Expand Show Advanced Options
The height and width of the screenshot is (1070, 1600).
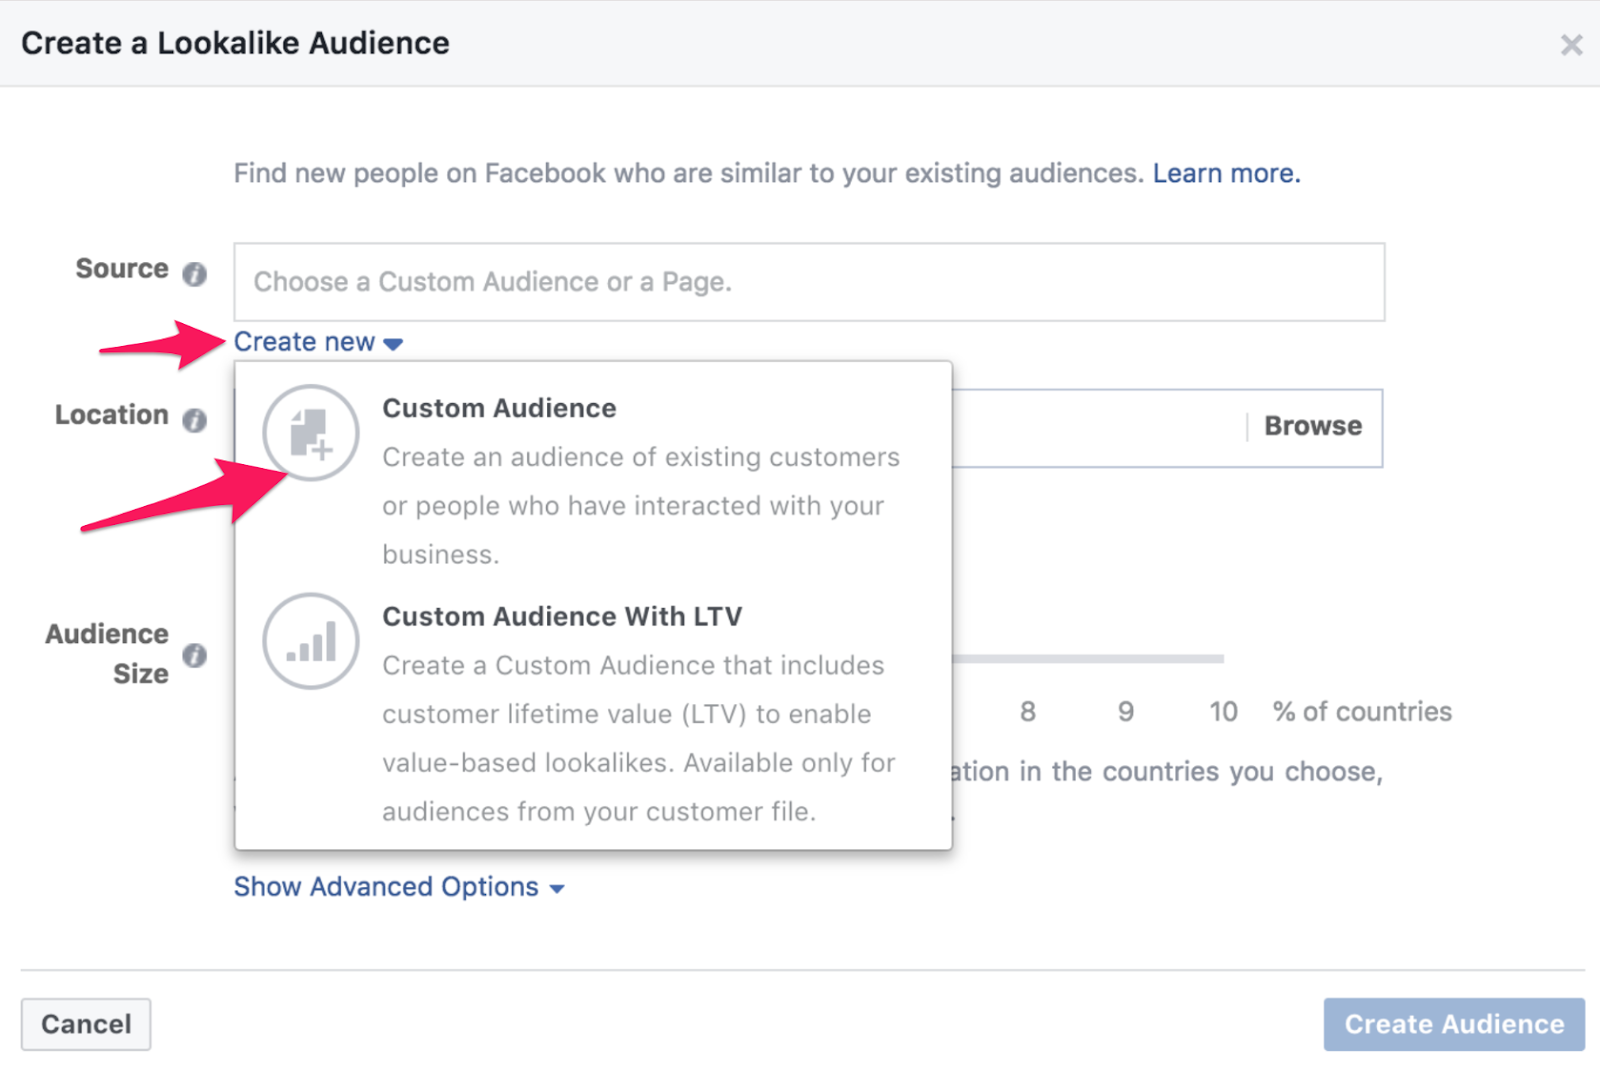399,887
